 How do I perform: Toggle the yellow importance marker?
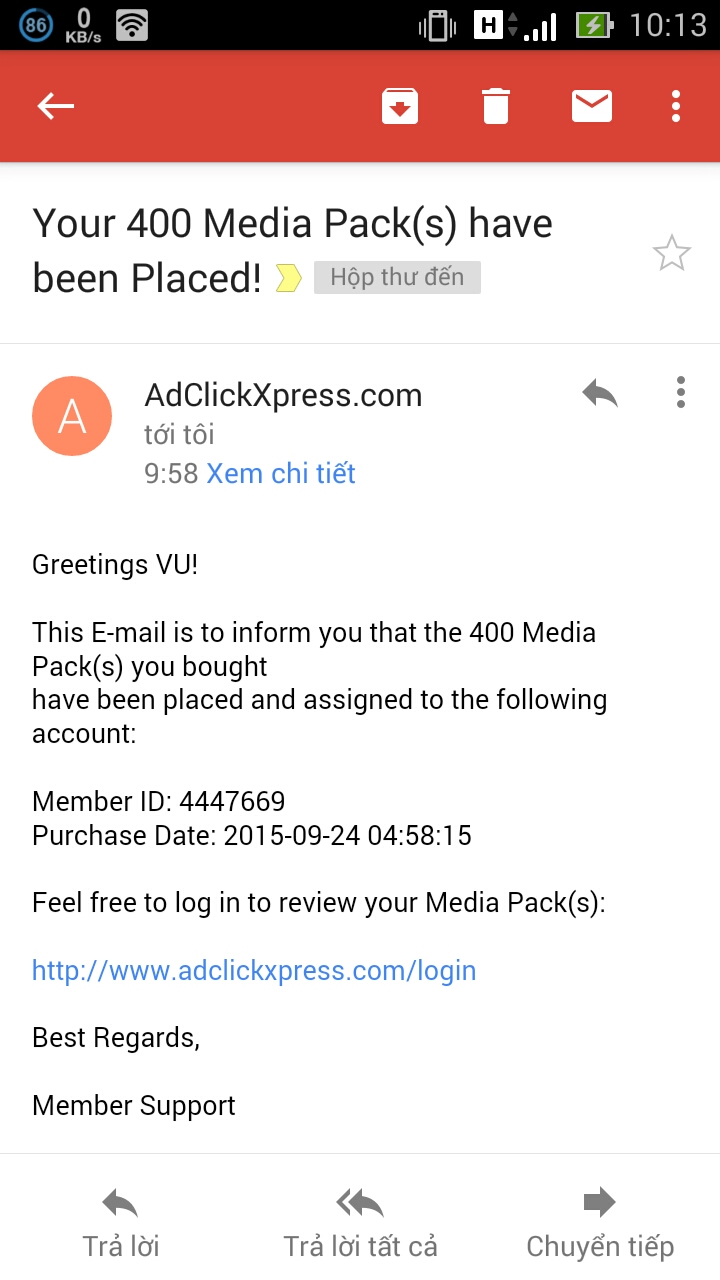click(289, 278)
